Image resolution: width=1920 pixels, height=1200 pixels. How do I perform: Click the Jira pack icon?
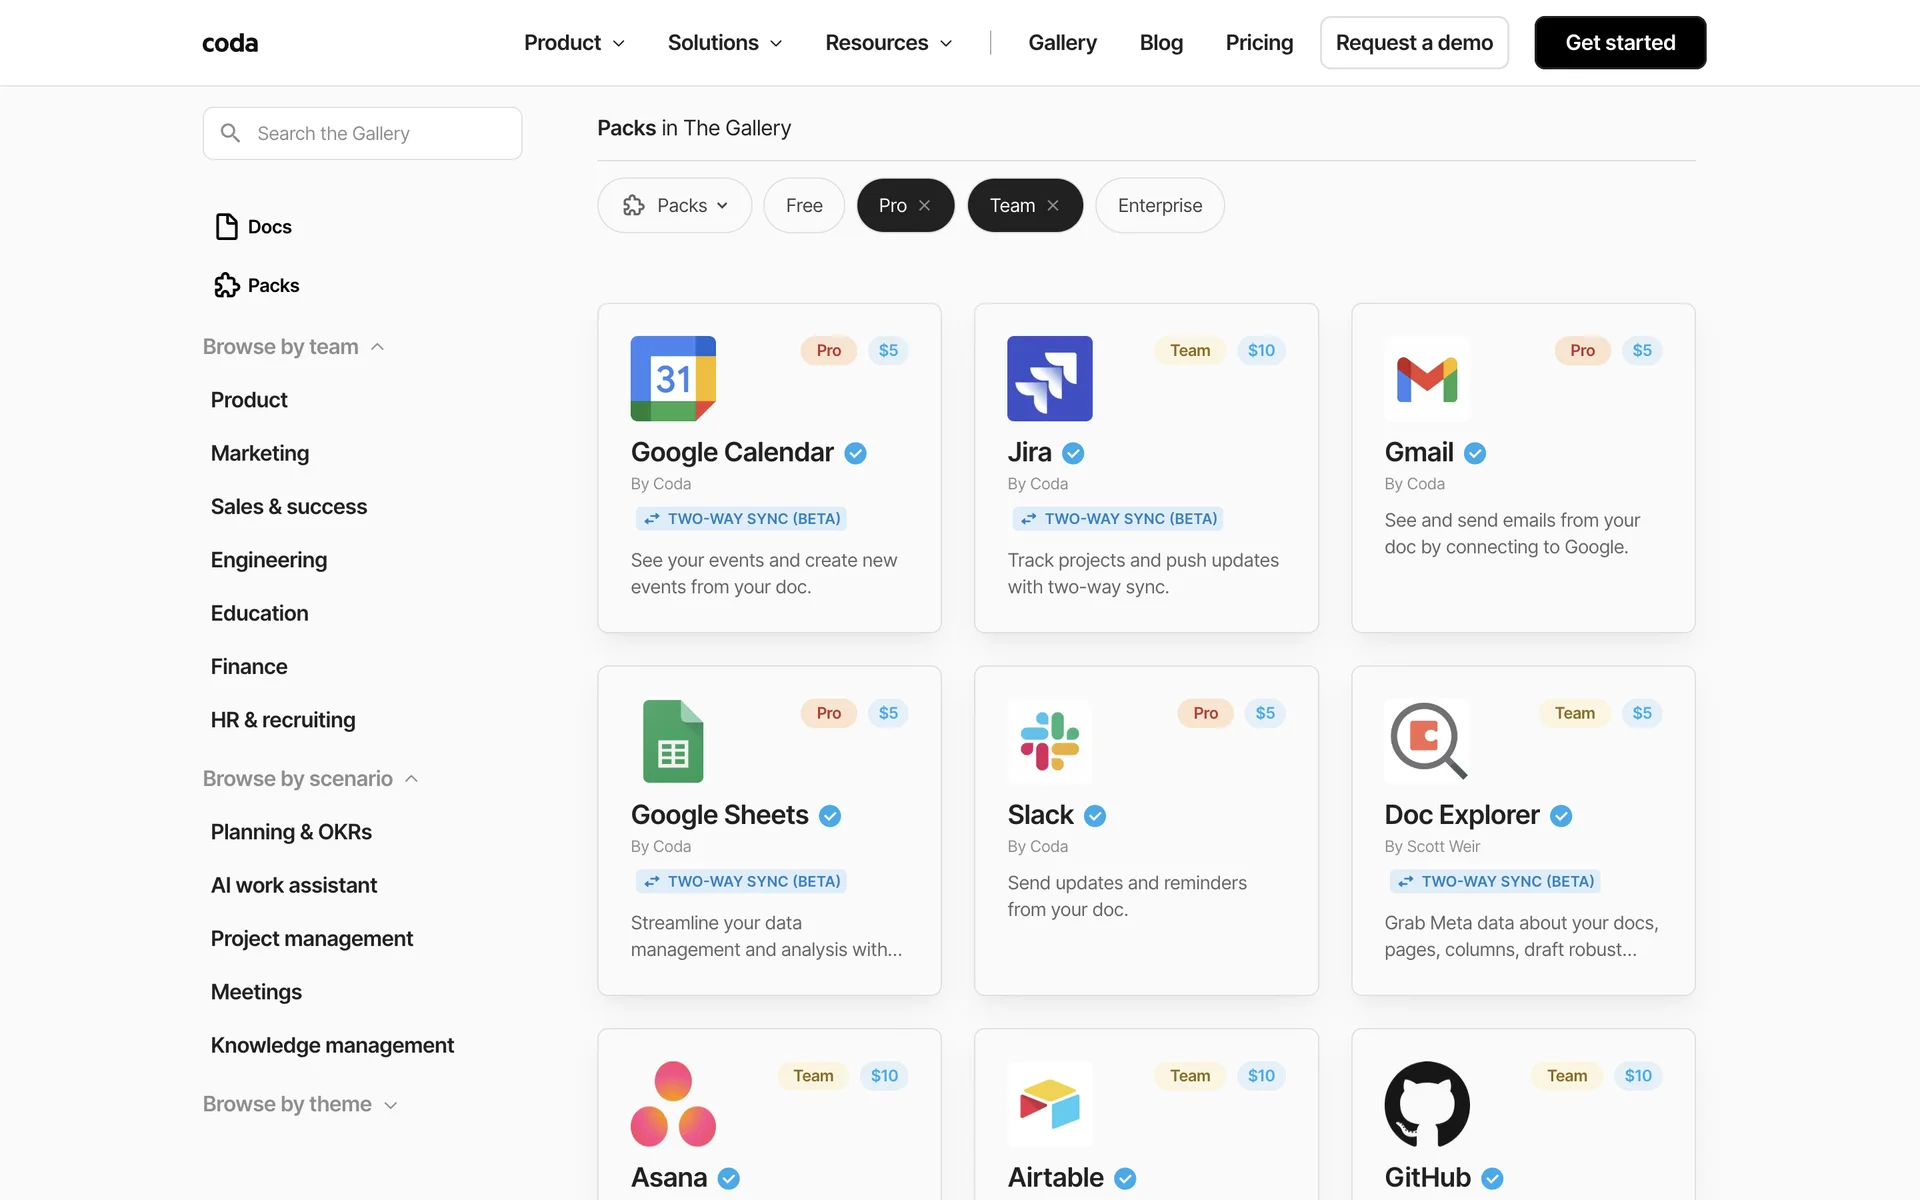pyautogui.click(x=1049, y=378)
